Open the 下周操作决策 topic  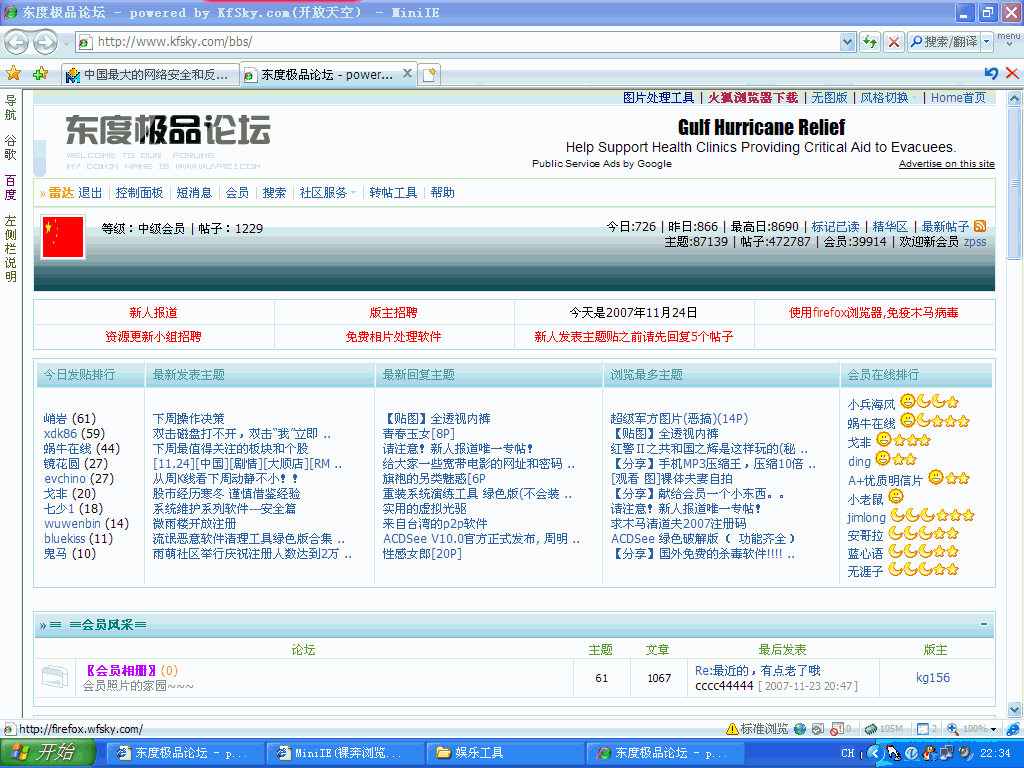pyautogui.click(x=188, y=419)
